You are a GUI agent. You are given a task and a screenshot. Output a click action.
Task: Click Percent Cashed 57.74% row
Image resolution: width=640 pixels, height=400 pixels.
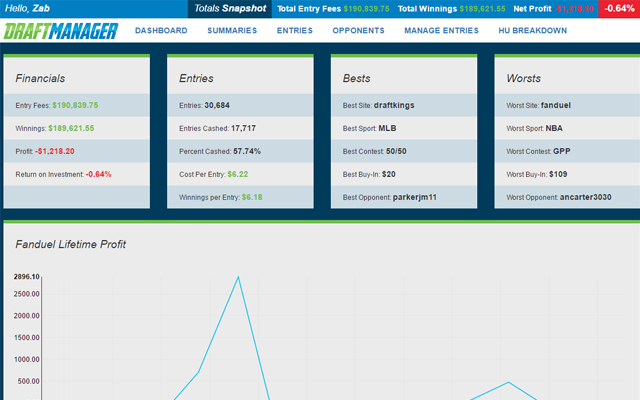coord(240,151)
